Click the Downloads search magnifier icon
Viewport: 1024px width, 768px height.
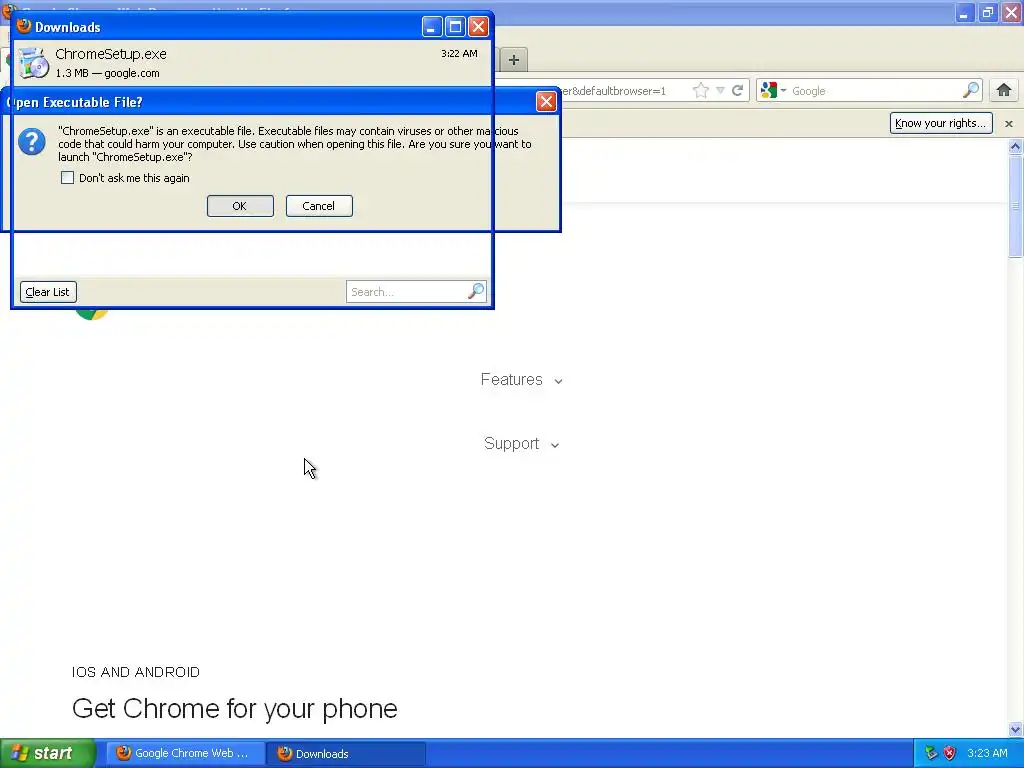click(476, 291)
